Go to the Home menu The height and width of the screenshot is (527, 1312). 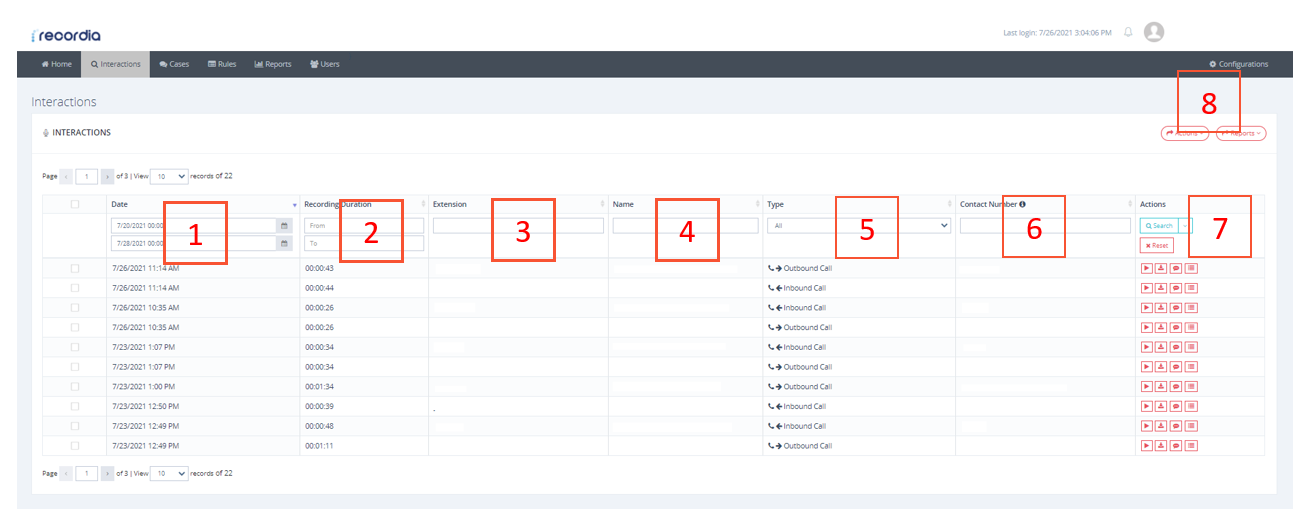[56, 64]
